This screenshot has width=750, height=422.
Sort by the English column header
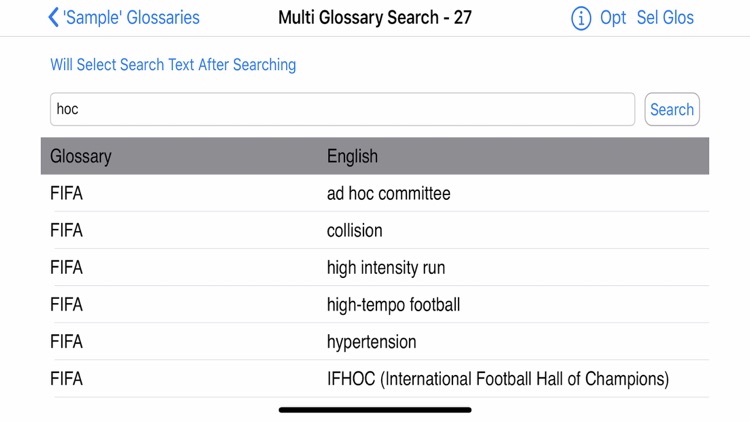[x=352, y=156]
